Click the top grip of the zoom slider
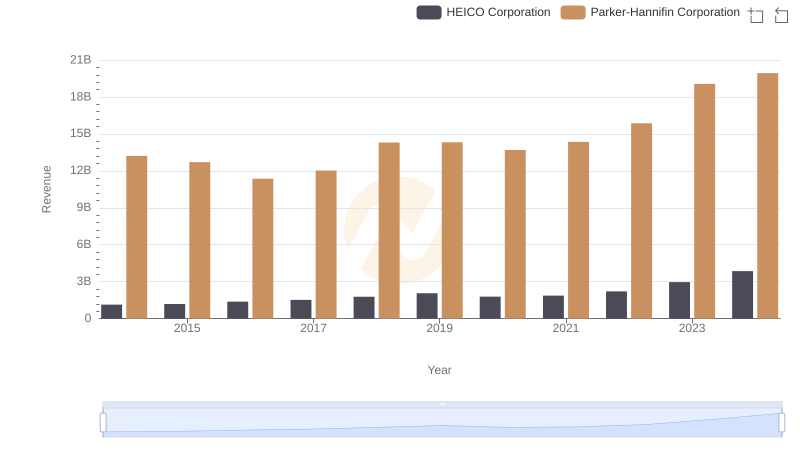The image size is (800, 461). click(x=442, y=404)
